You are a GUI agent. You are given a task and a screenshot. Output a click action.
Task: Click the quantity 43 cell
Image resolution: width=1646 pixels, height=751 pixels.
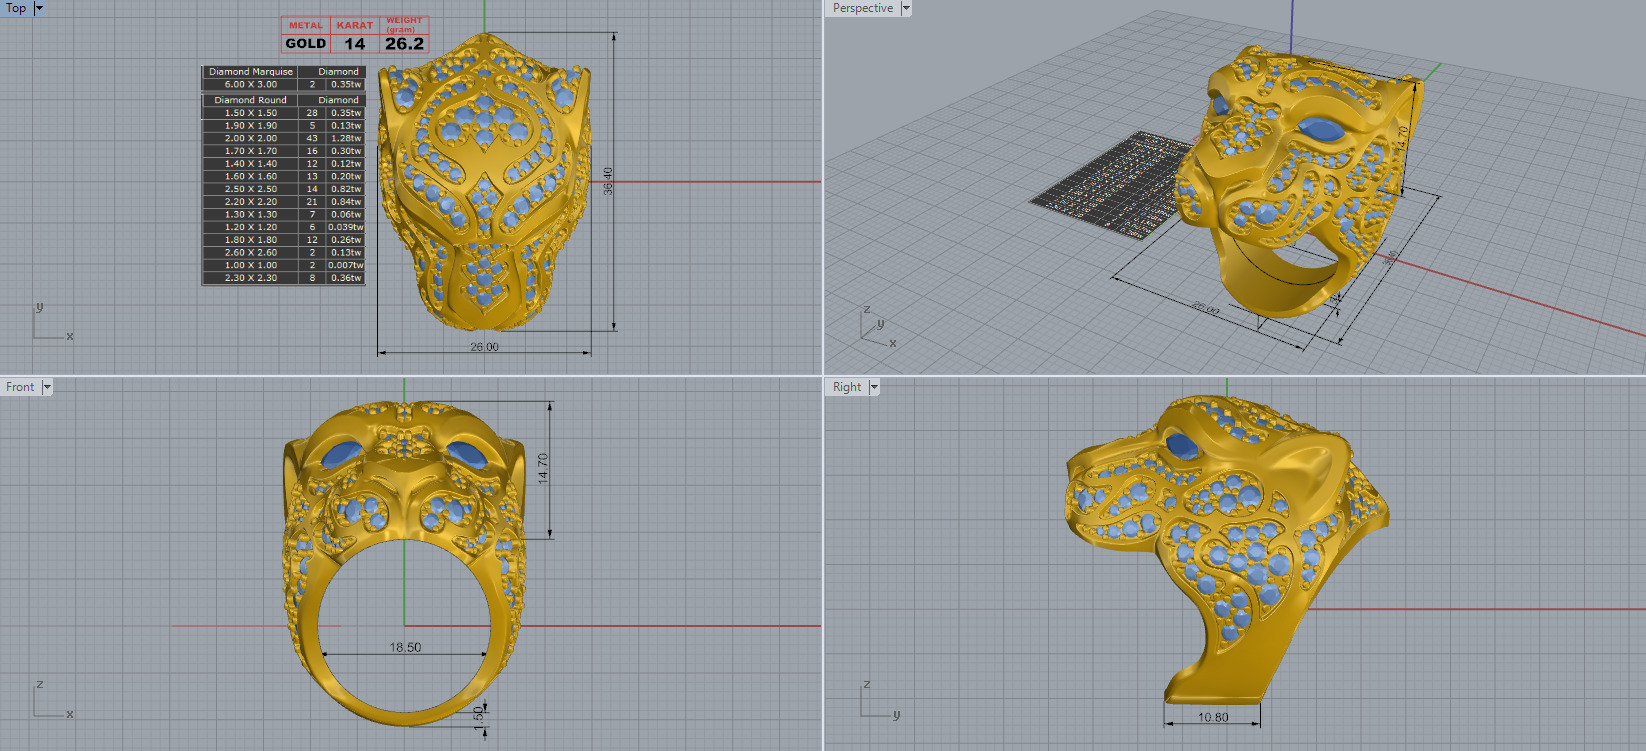312,138
